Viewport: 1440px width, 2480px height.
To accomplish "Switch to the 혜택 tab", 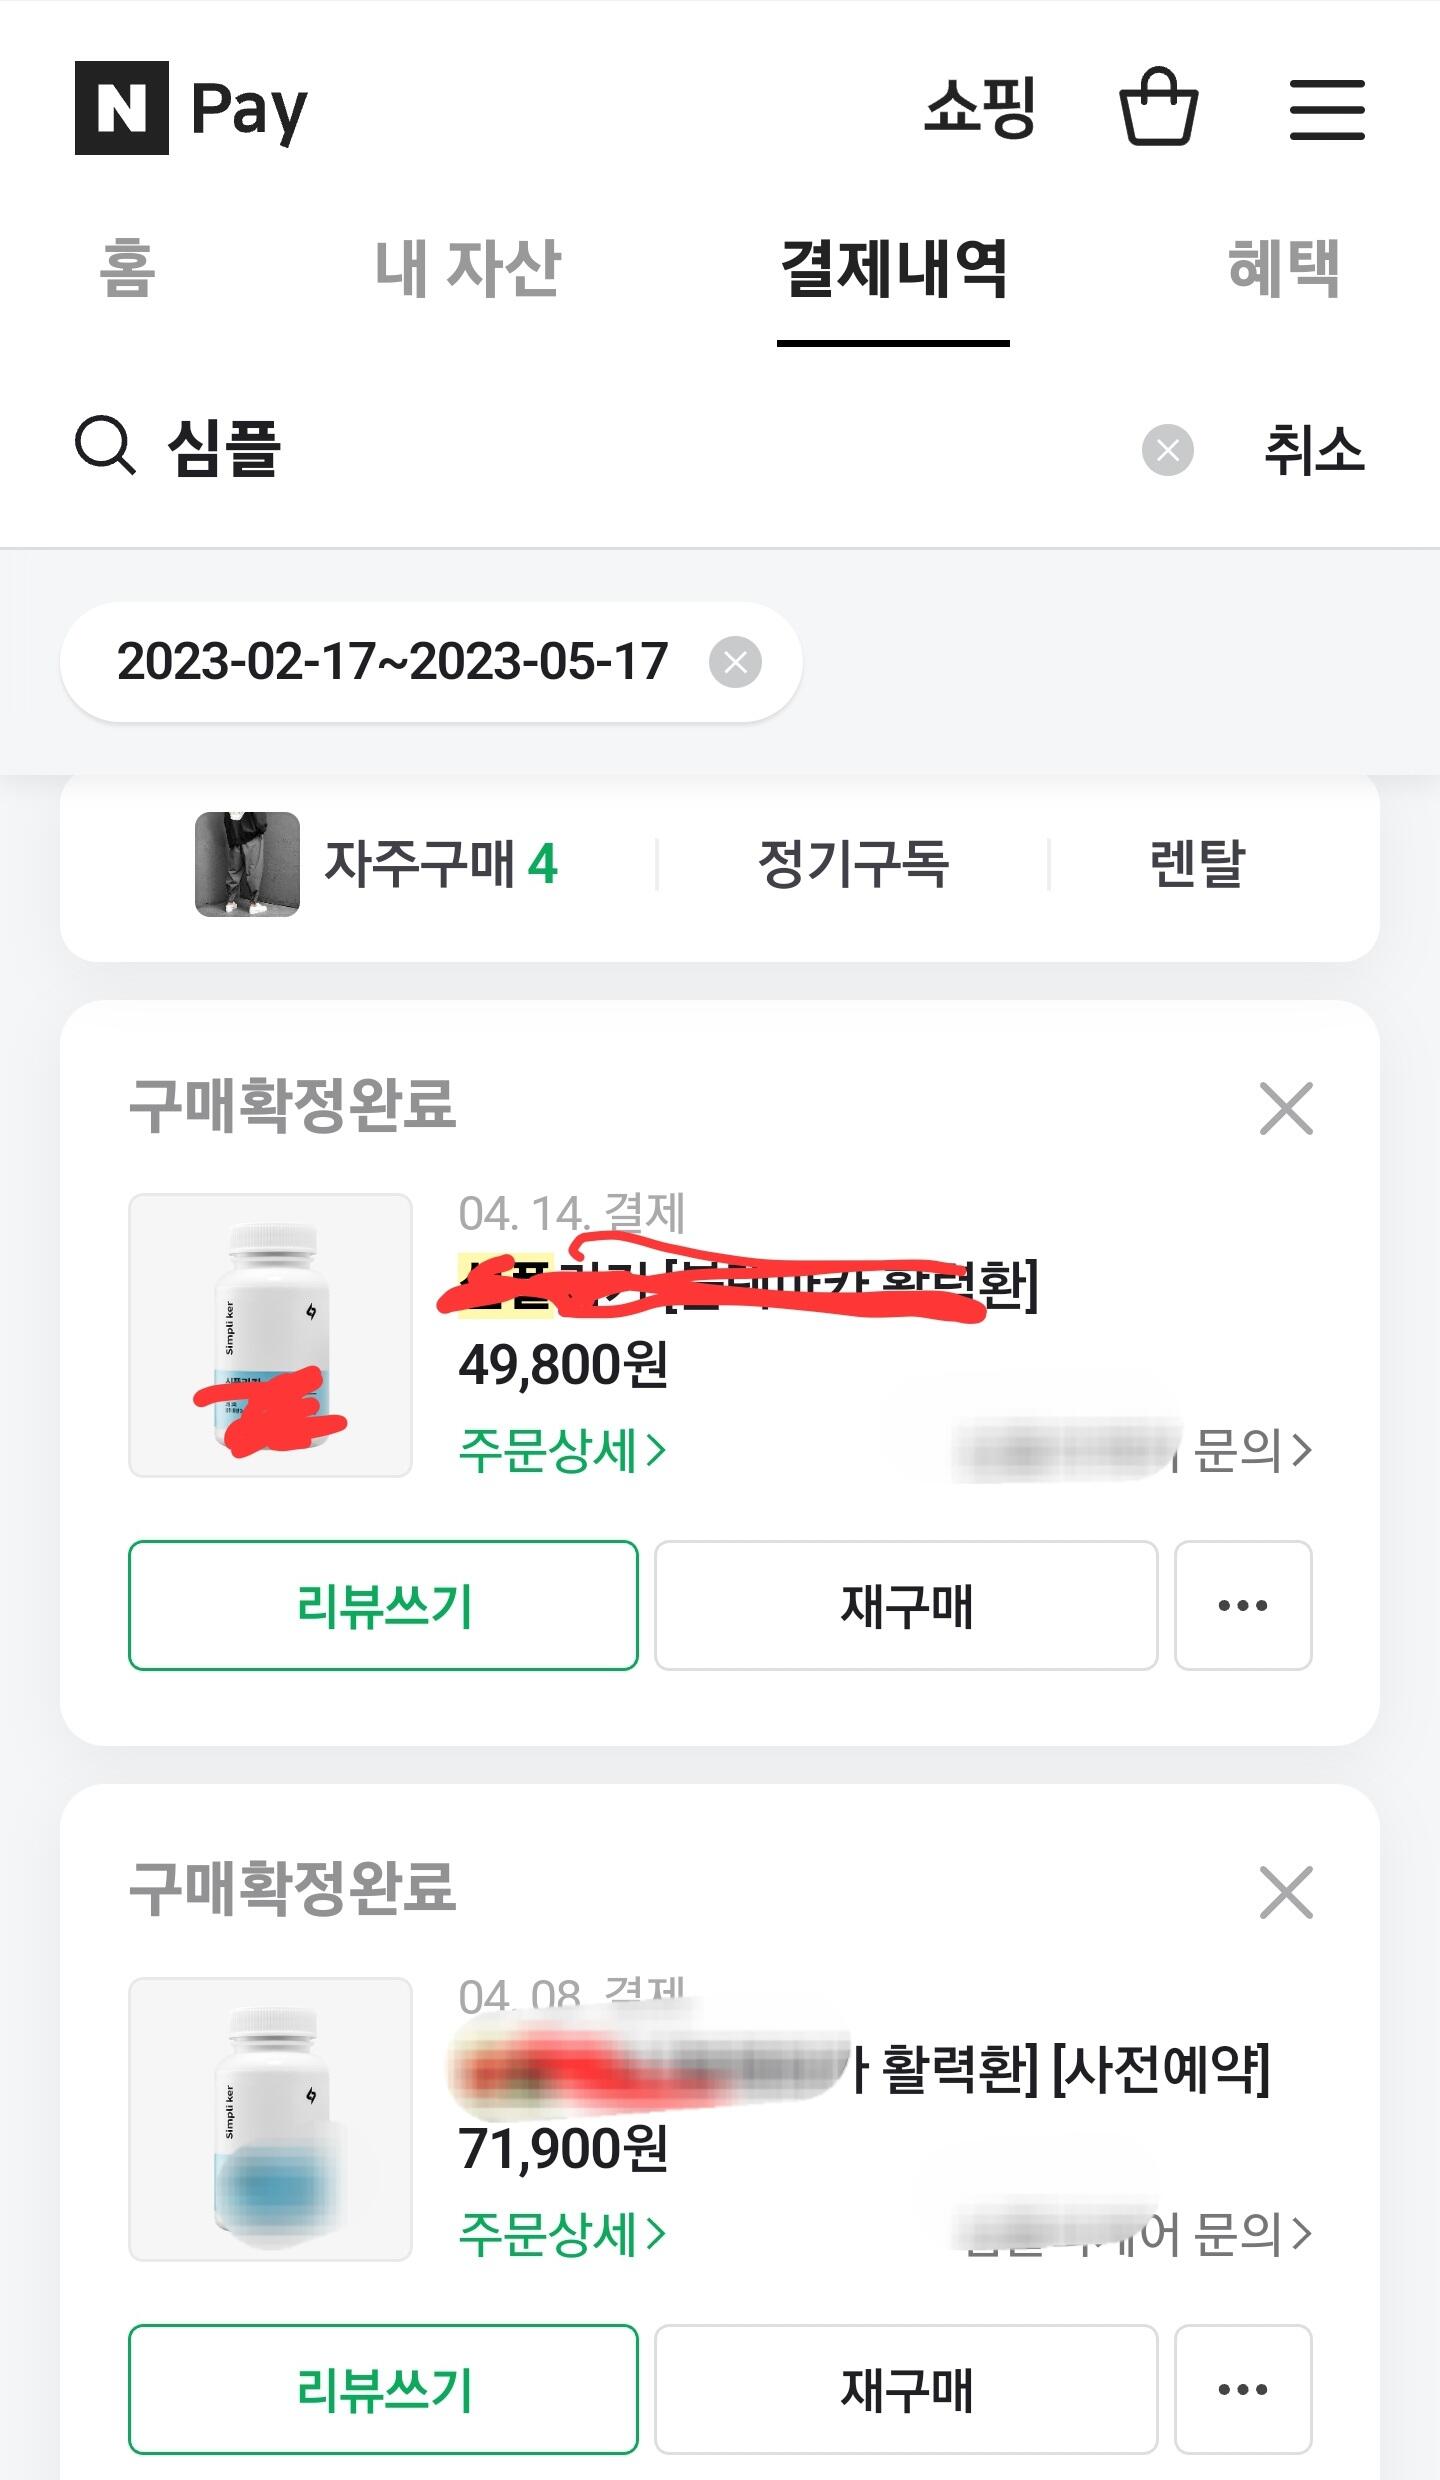I will coord(1283,268).
